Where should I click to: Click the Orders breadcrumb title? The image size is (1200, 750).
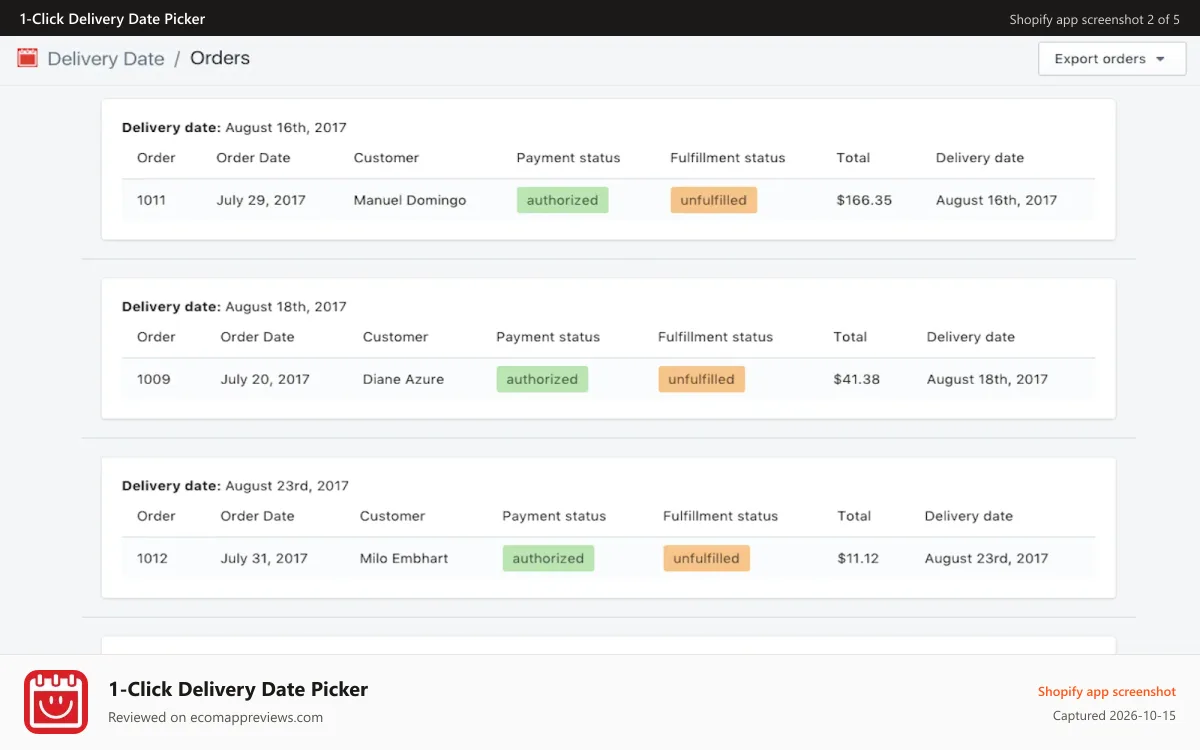220,58
